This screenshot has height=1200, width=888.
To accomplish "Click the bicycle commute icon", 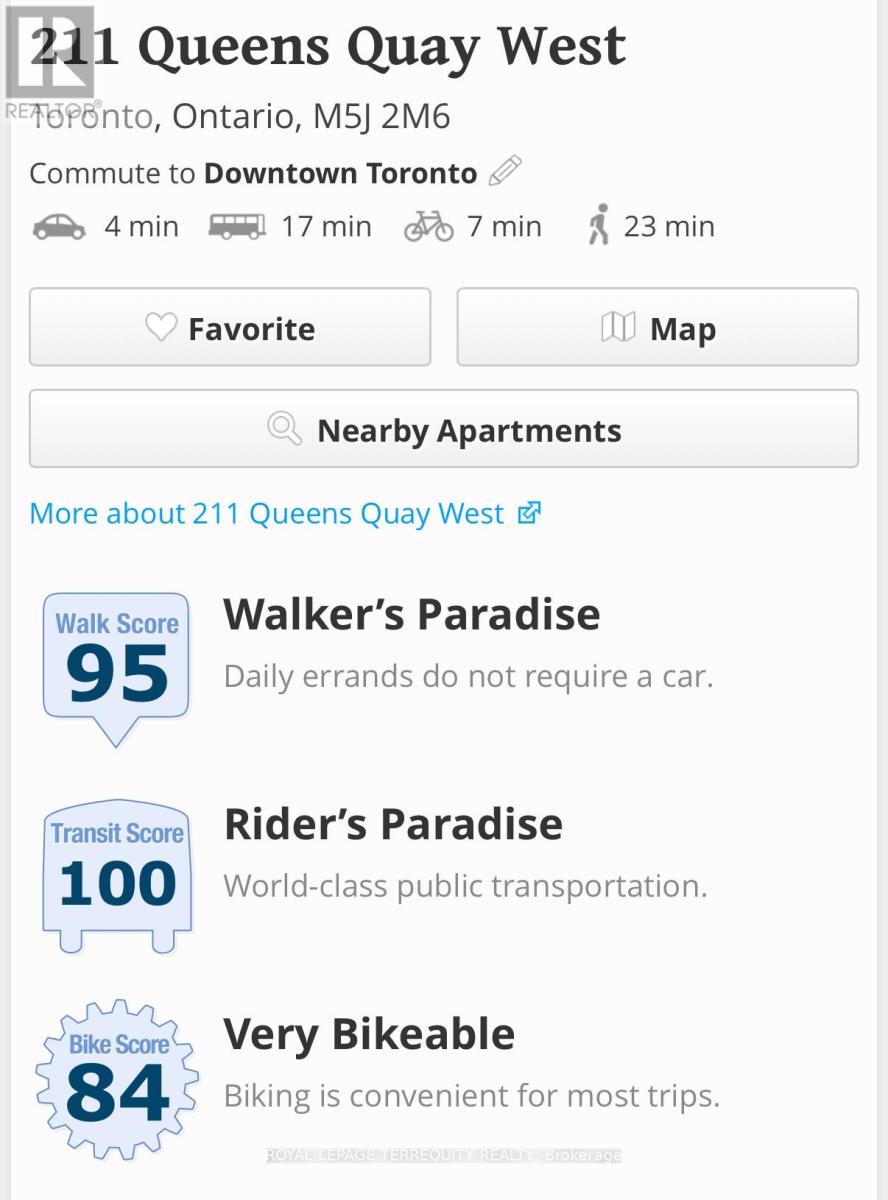I will [428, 227].
